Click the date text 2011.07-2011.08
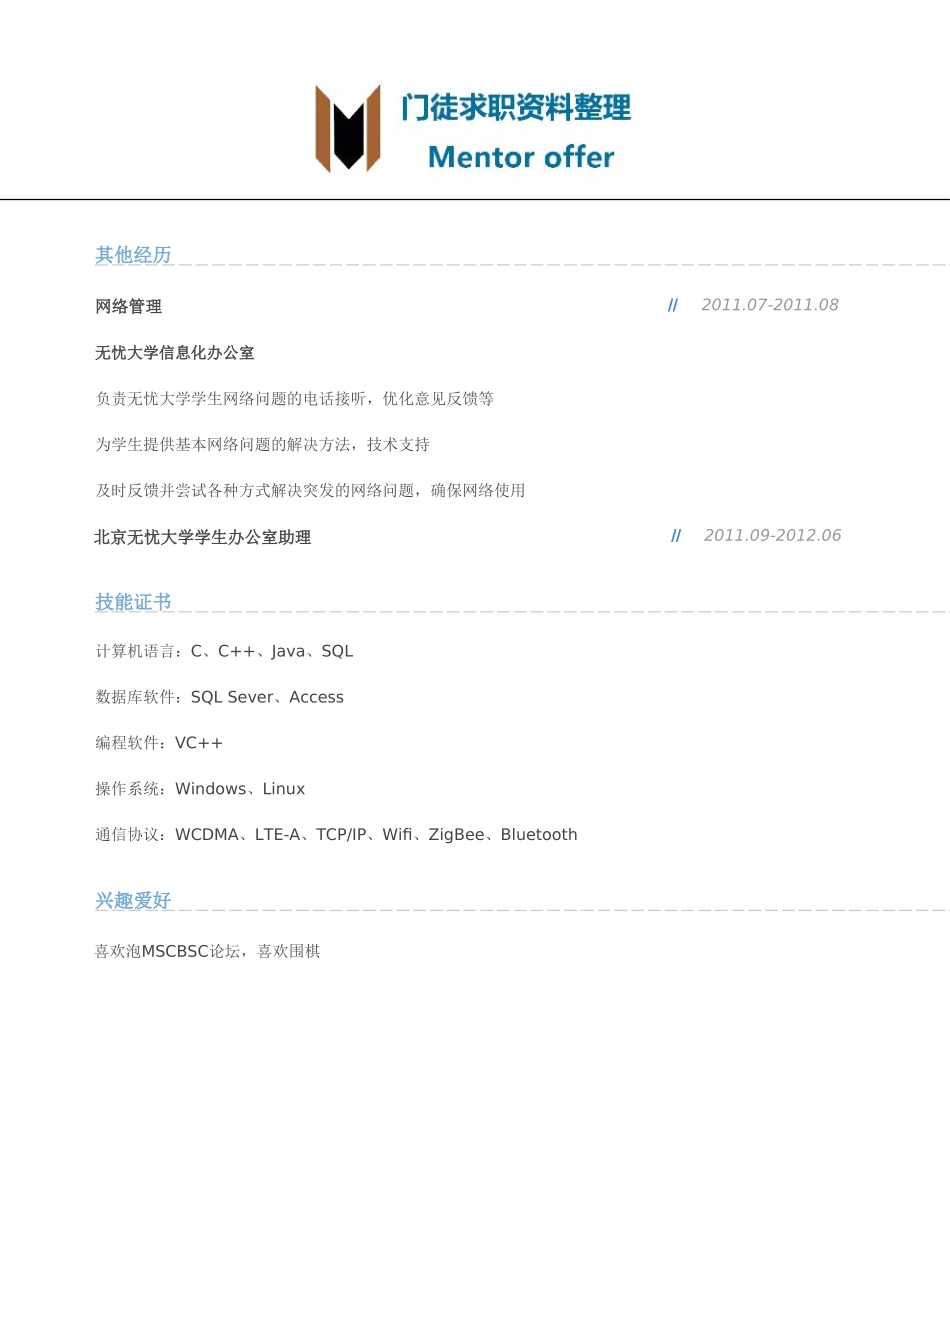This screenshot has width=950, height=1344. click(770, 305)
